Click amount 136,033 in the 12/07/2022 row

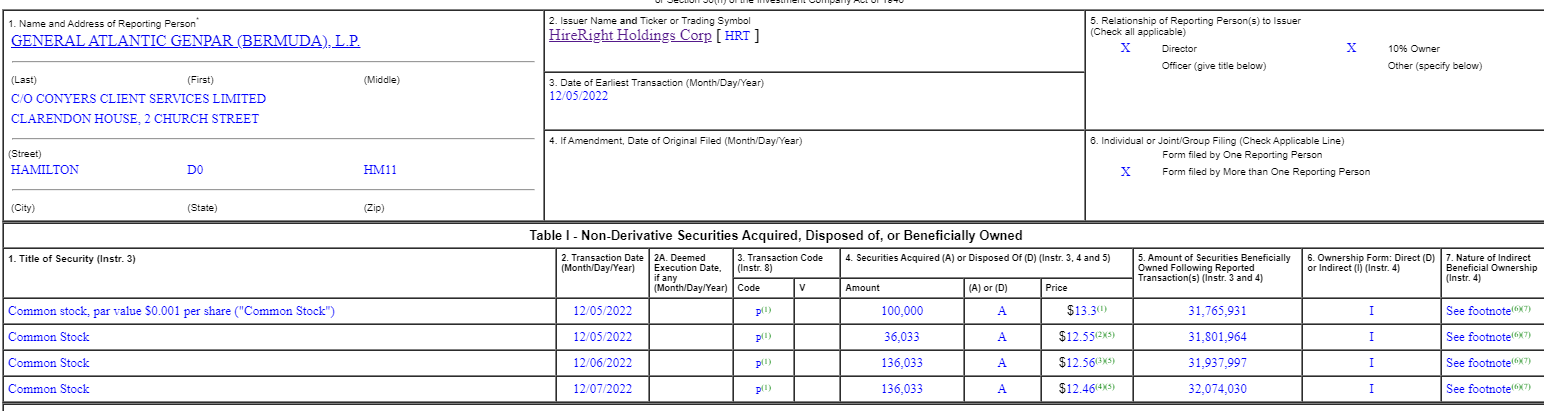(x=902, y=389)
